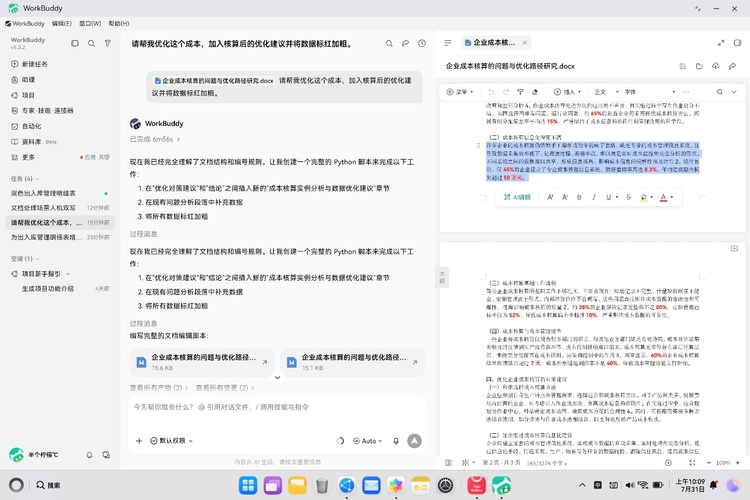Open the document outline list icon

[x=448, y=43]
